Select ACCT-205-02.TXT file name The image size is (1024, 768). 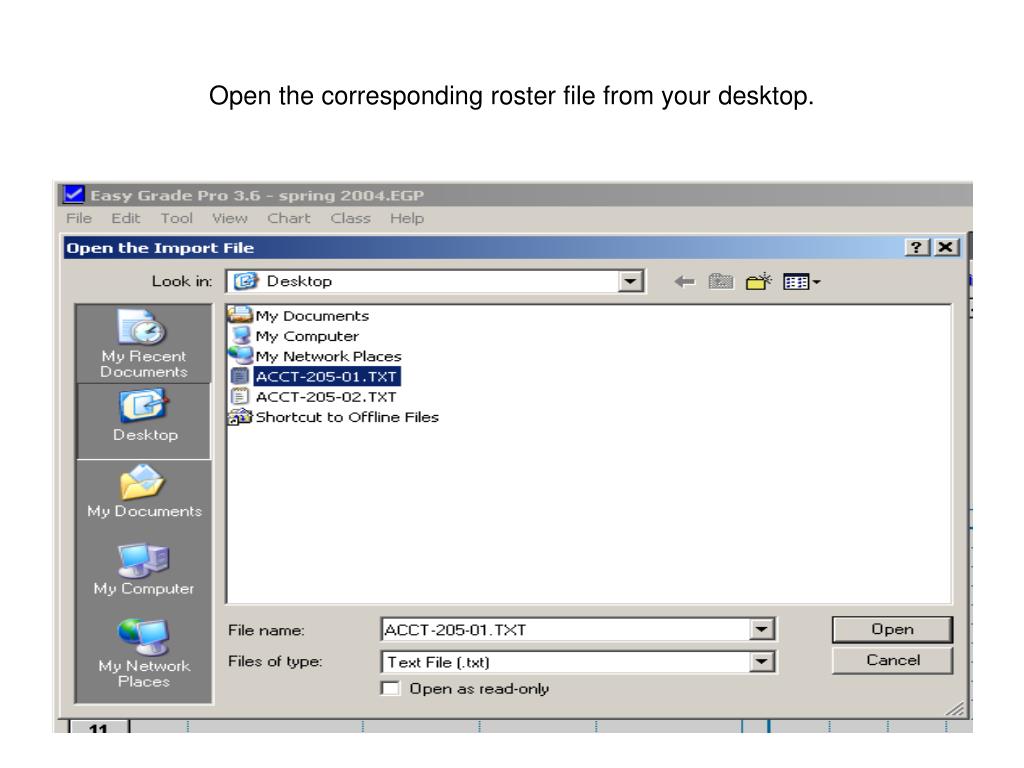326,396
